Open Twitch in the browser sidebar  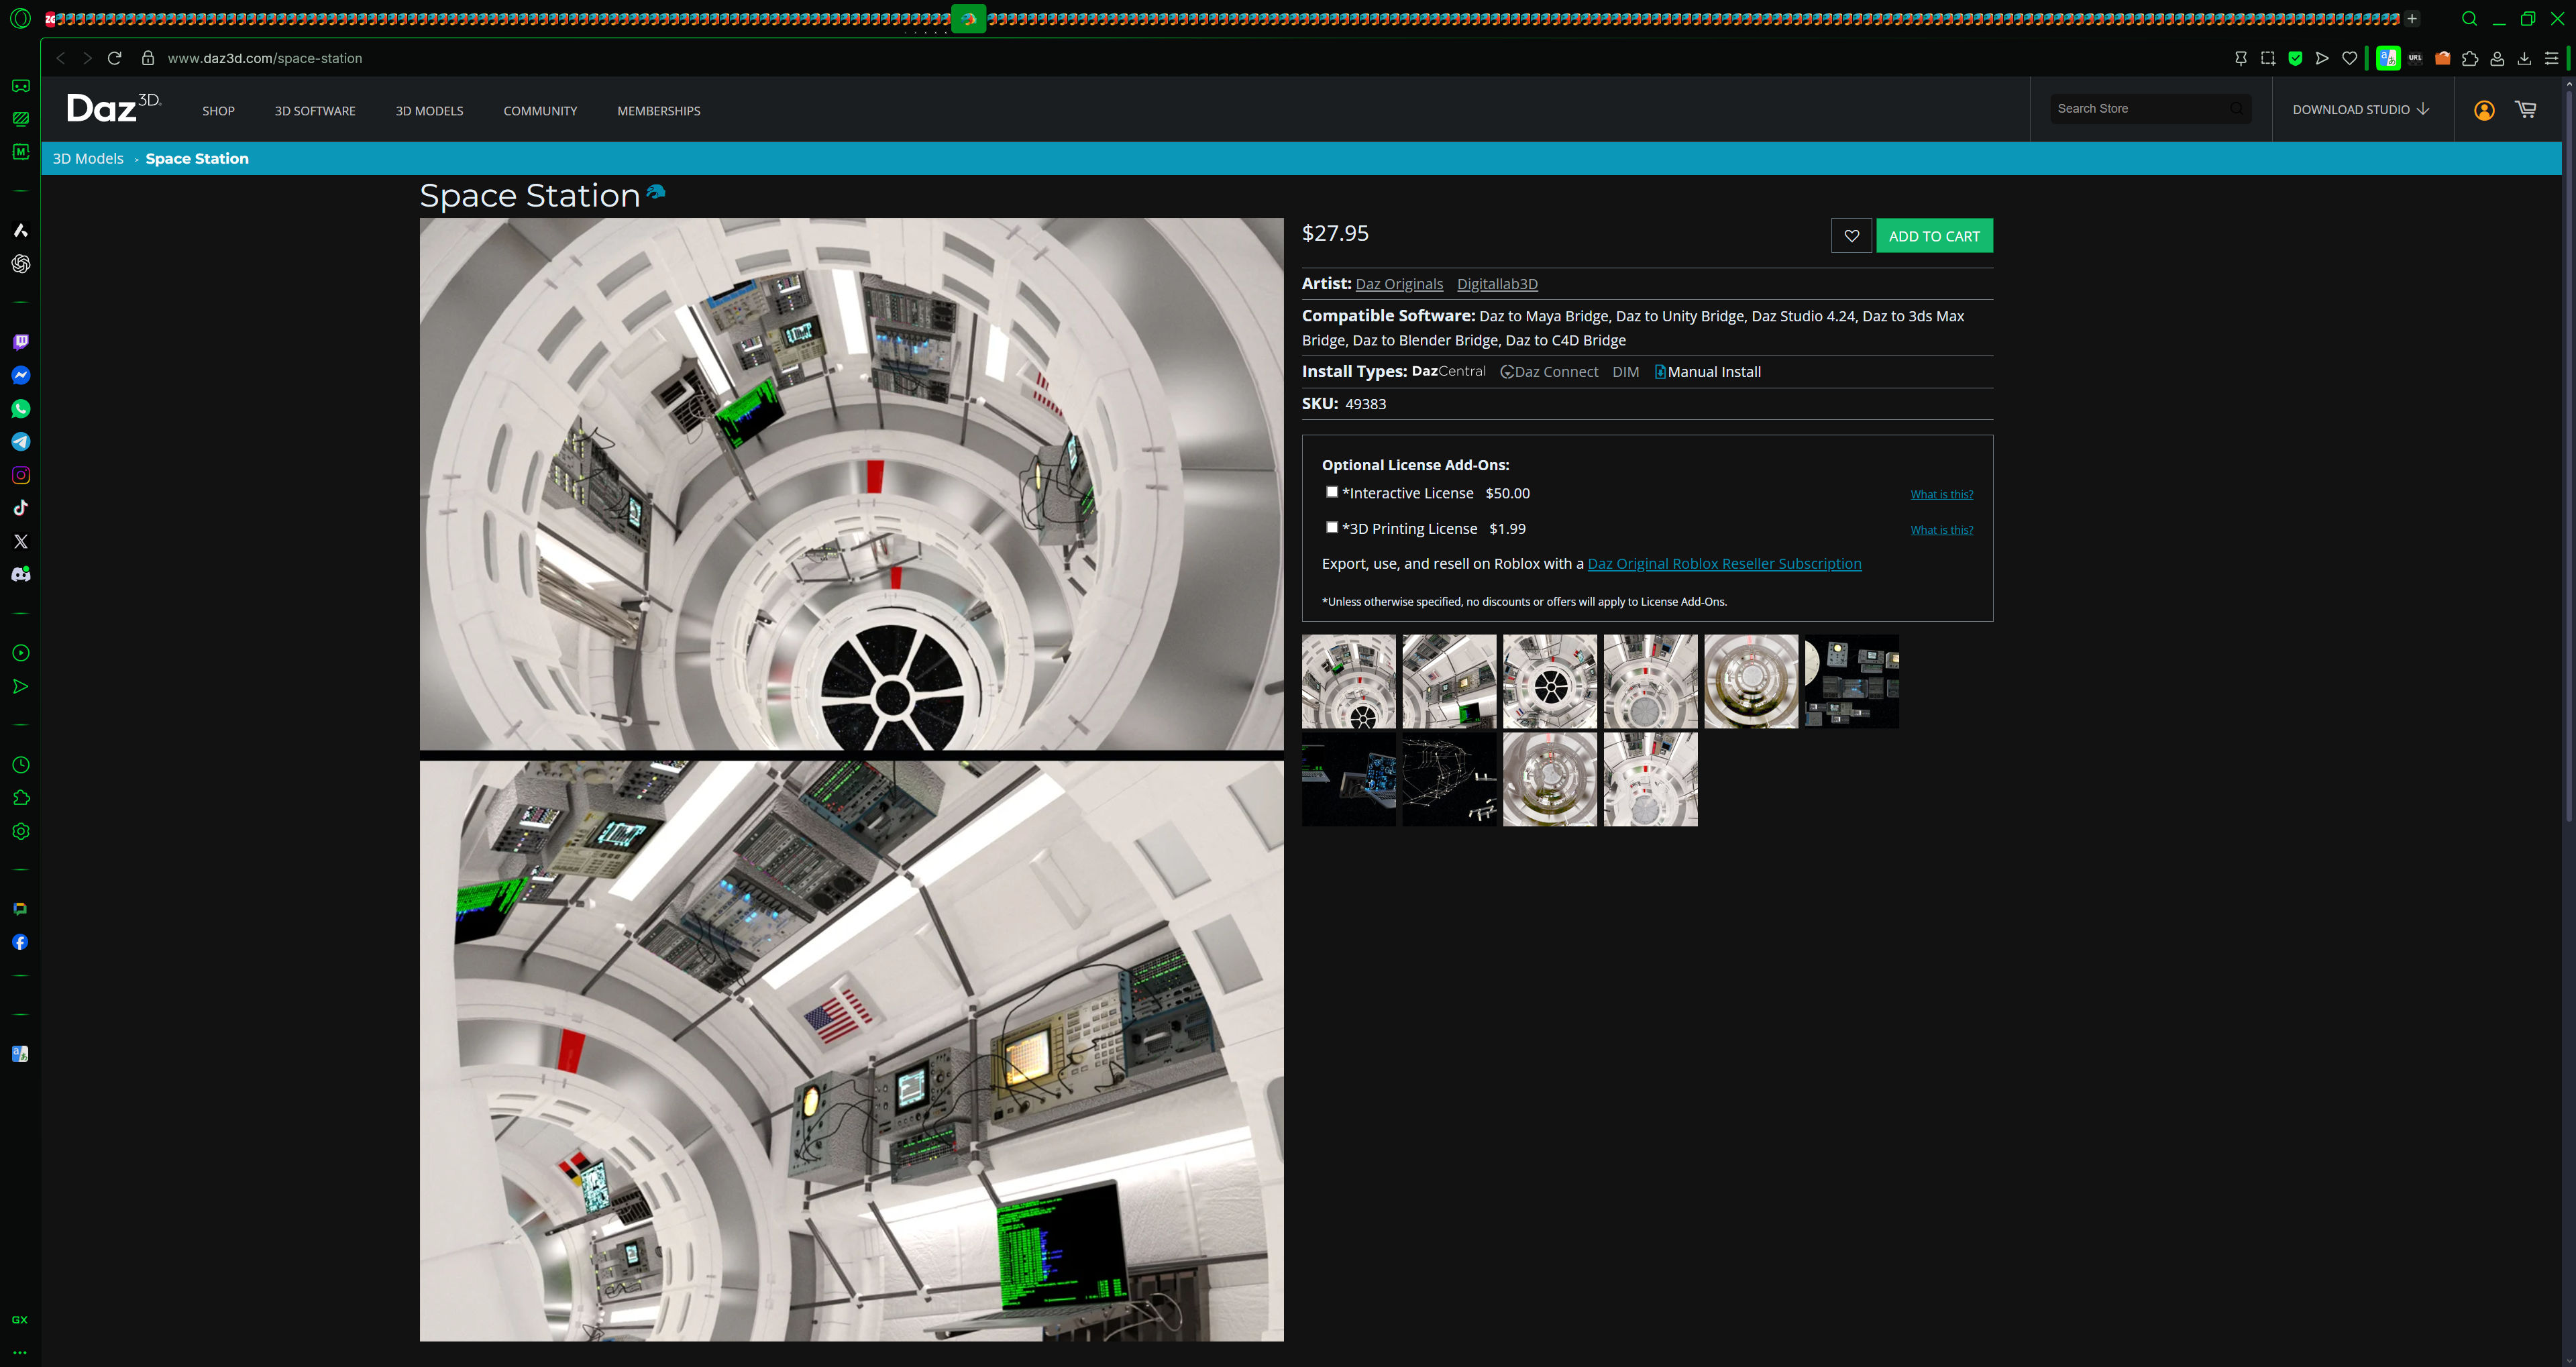click(x=21, y=342)
